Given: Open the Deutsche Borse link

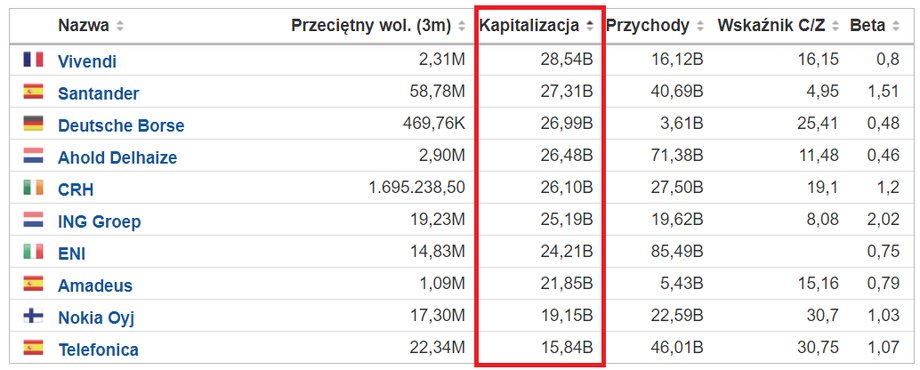Looking at the screenshot, I should (121, 125).
